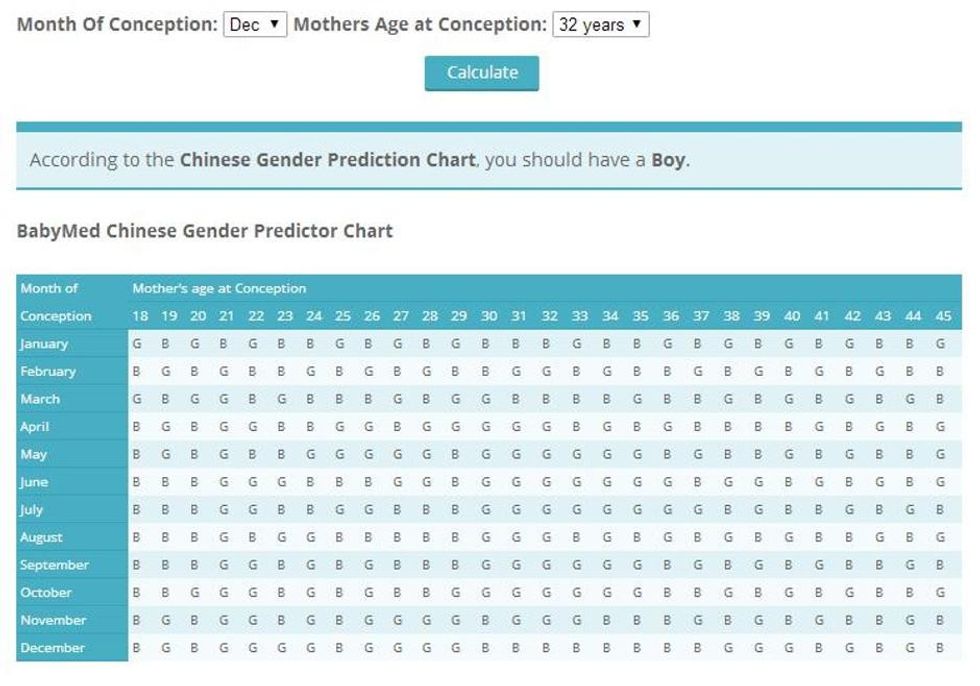Click the age 32 column header
Screen dimensions: 980x686
click(x=549, y=316)
